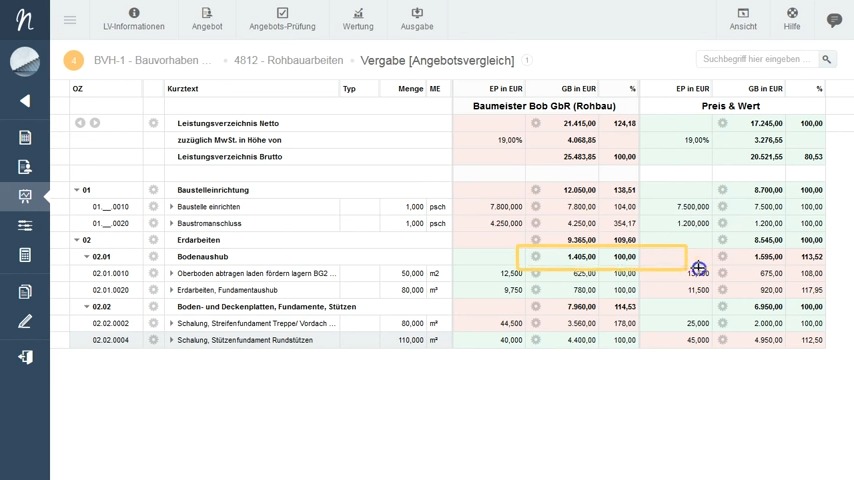This screenshot has width=854, height=480.
Task: Click the search magnifier button
Action: (x=827, y=60)
